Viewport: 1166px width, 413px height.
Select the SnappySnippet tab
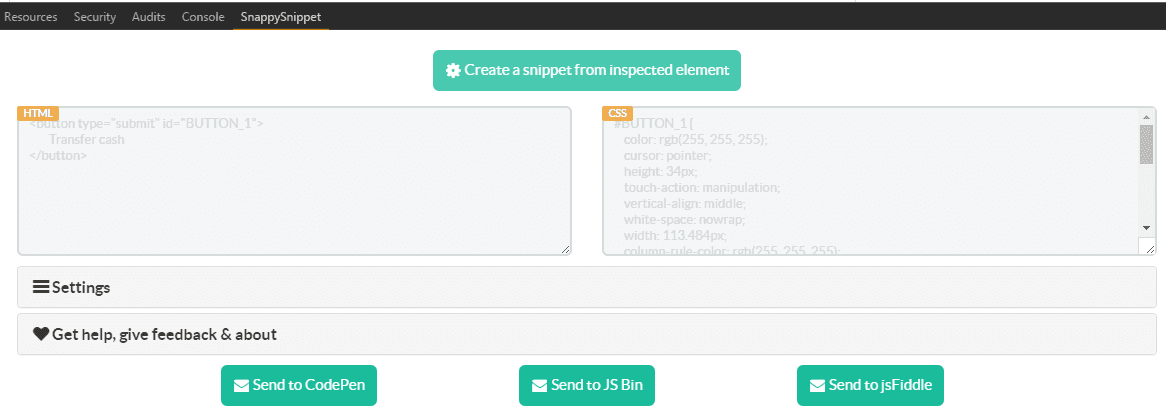[x=281, y=17]
